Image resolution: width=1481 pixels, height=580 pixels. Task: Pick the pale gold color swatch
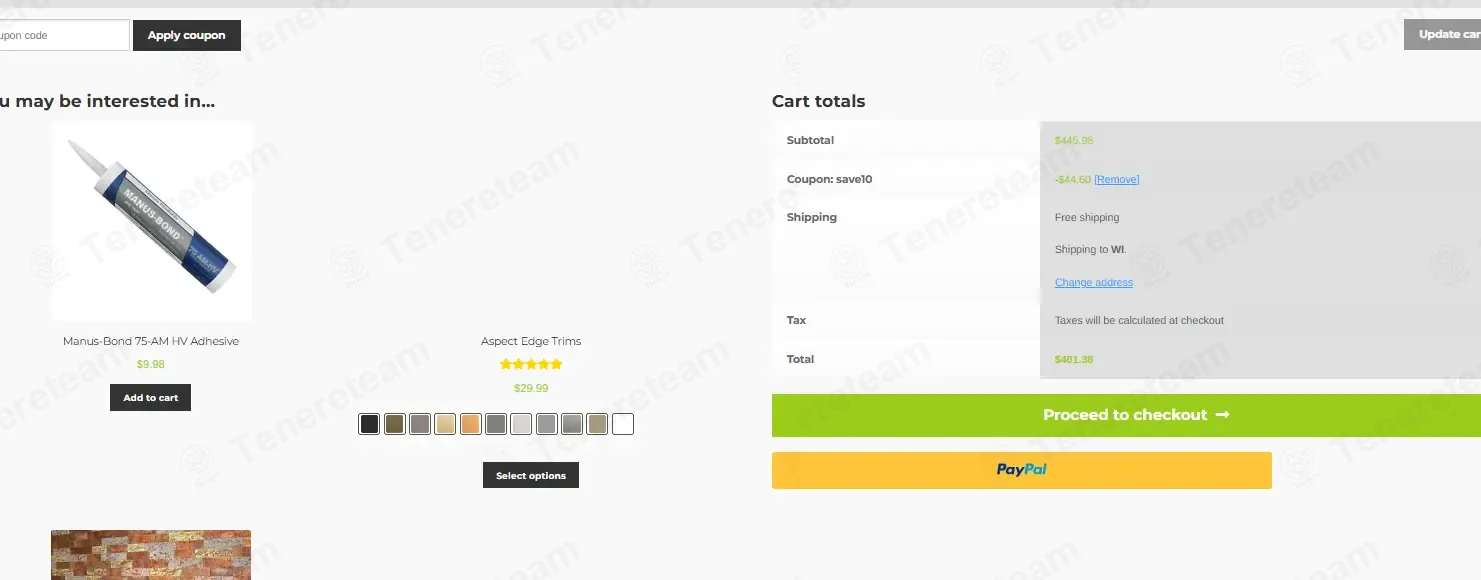pyautogui.click(x=445, y=424)
